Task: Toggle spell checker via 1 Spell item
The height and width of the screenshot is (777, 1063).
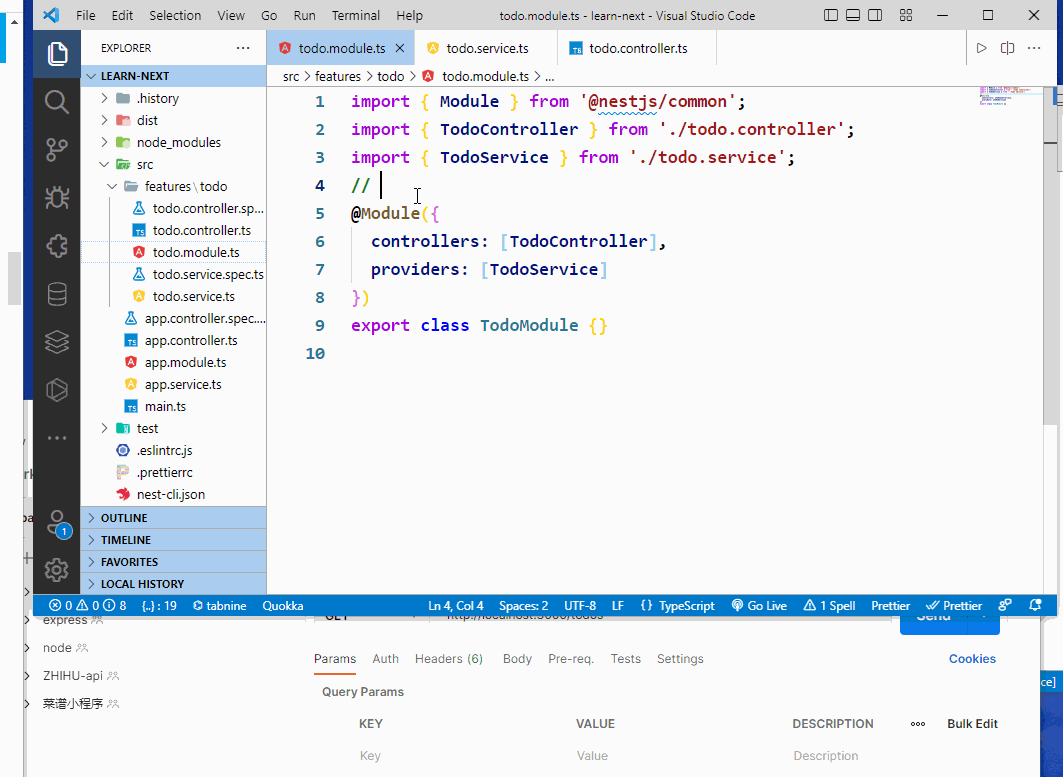Action: 829,605
